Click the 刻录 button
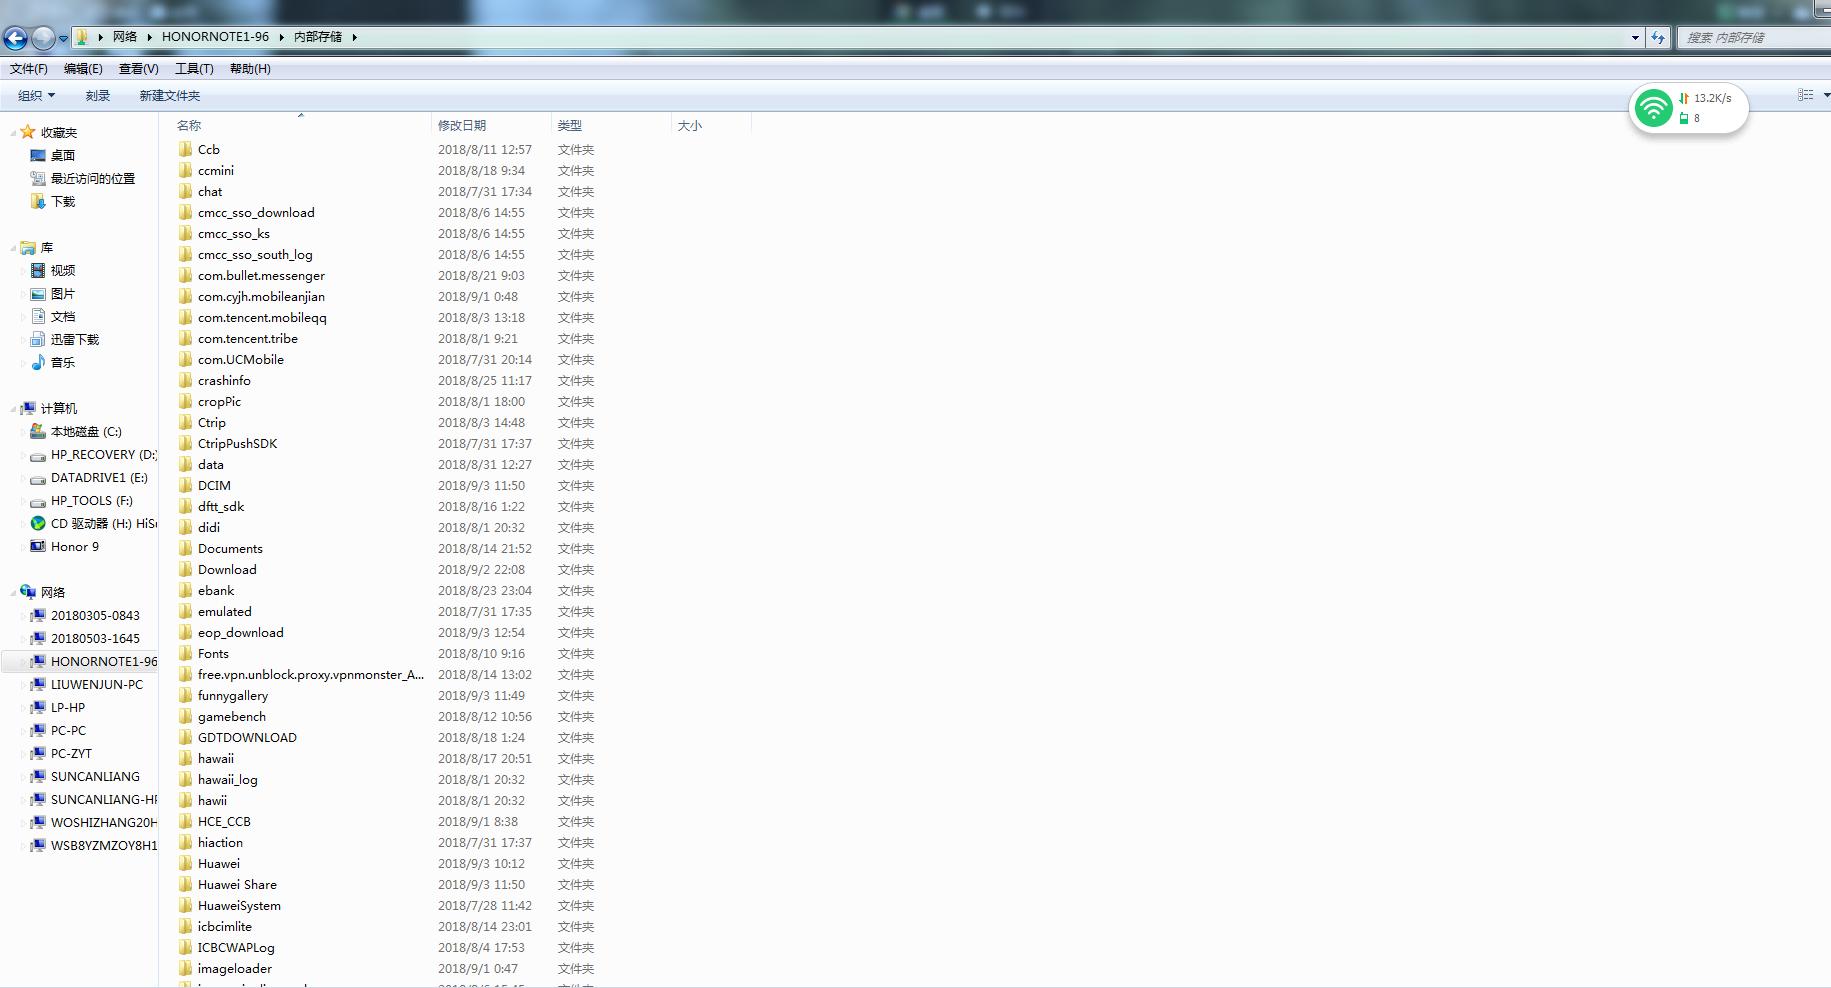This screenshot has height=988, width=1831. pos(97,95)
